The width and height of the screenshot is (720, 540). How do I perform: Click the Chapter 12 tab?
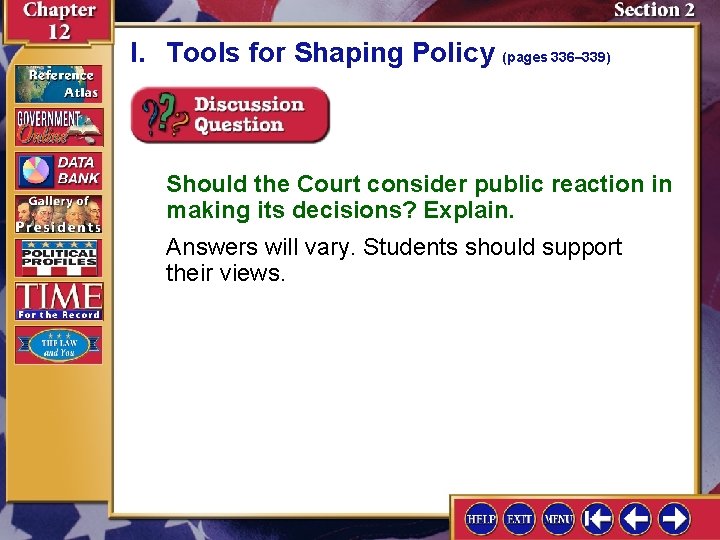[x=59, y=21]
